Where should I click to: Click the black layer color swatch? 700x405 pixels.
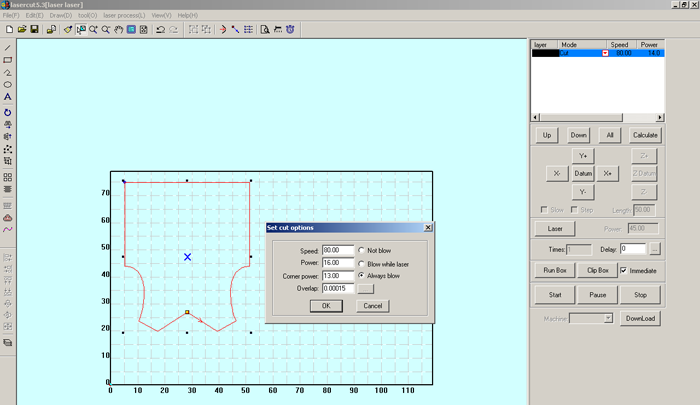click(545, 53)
